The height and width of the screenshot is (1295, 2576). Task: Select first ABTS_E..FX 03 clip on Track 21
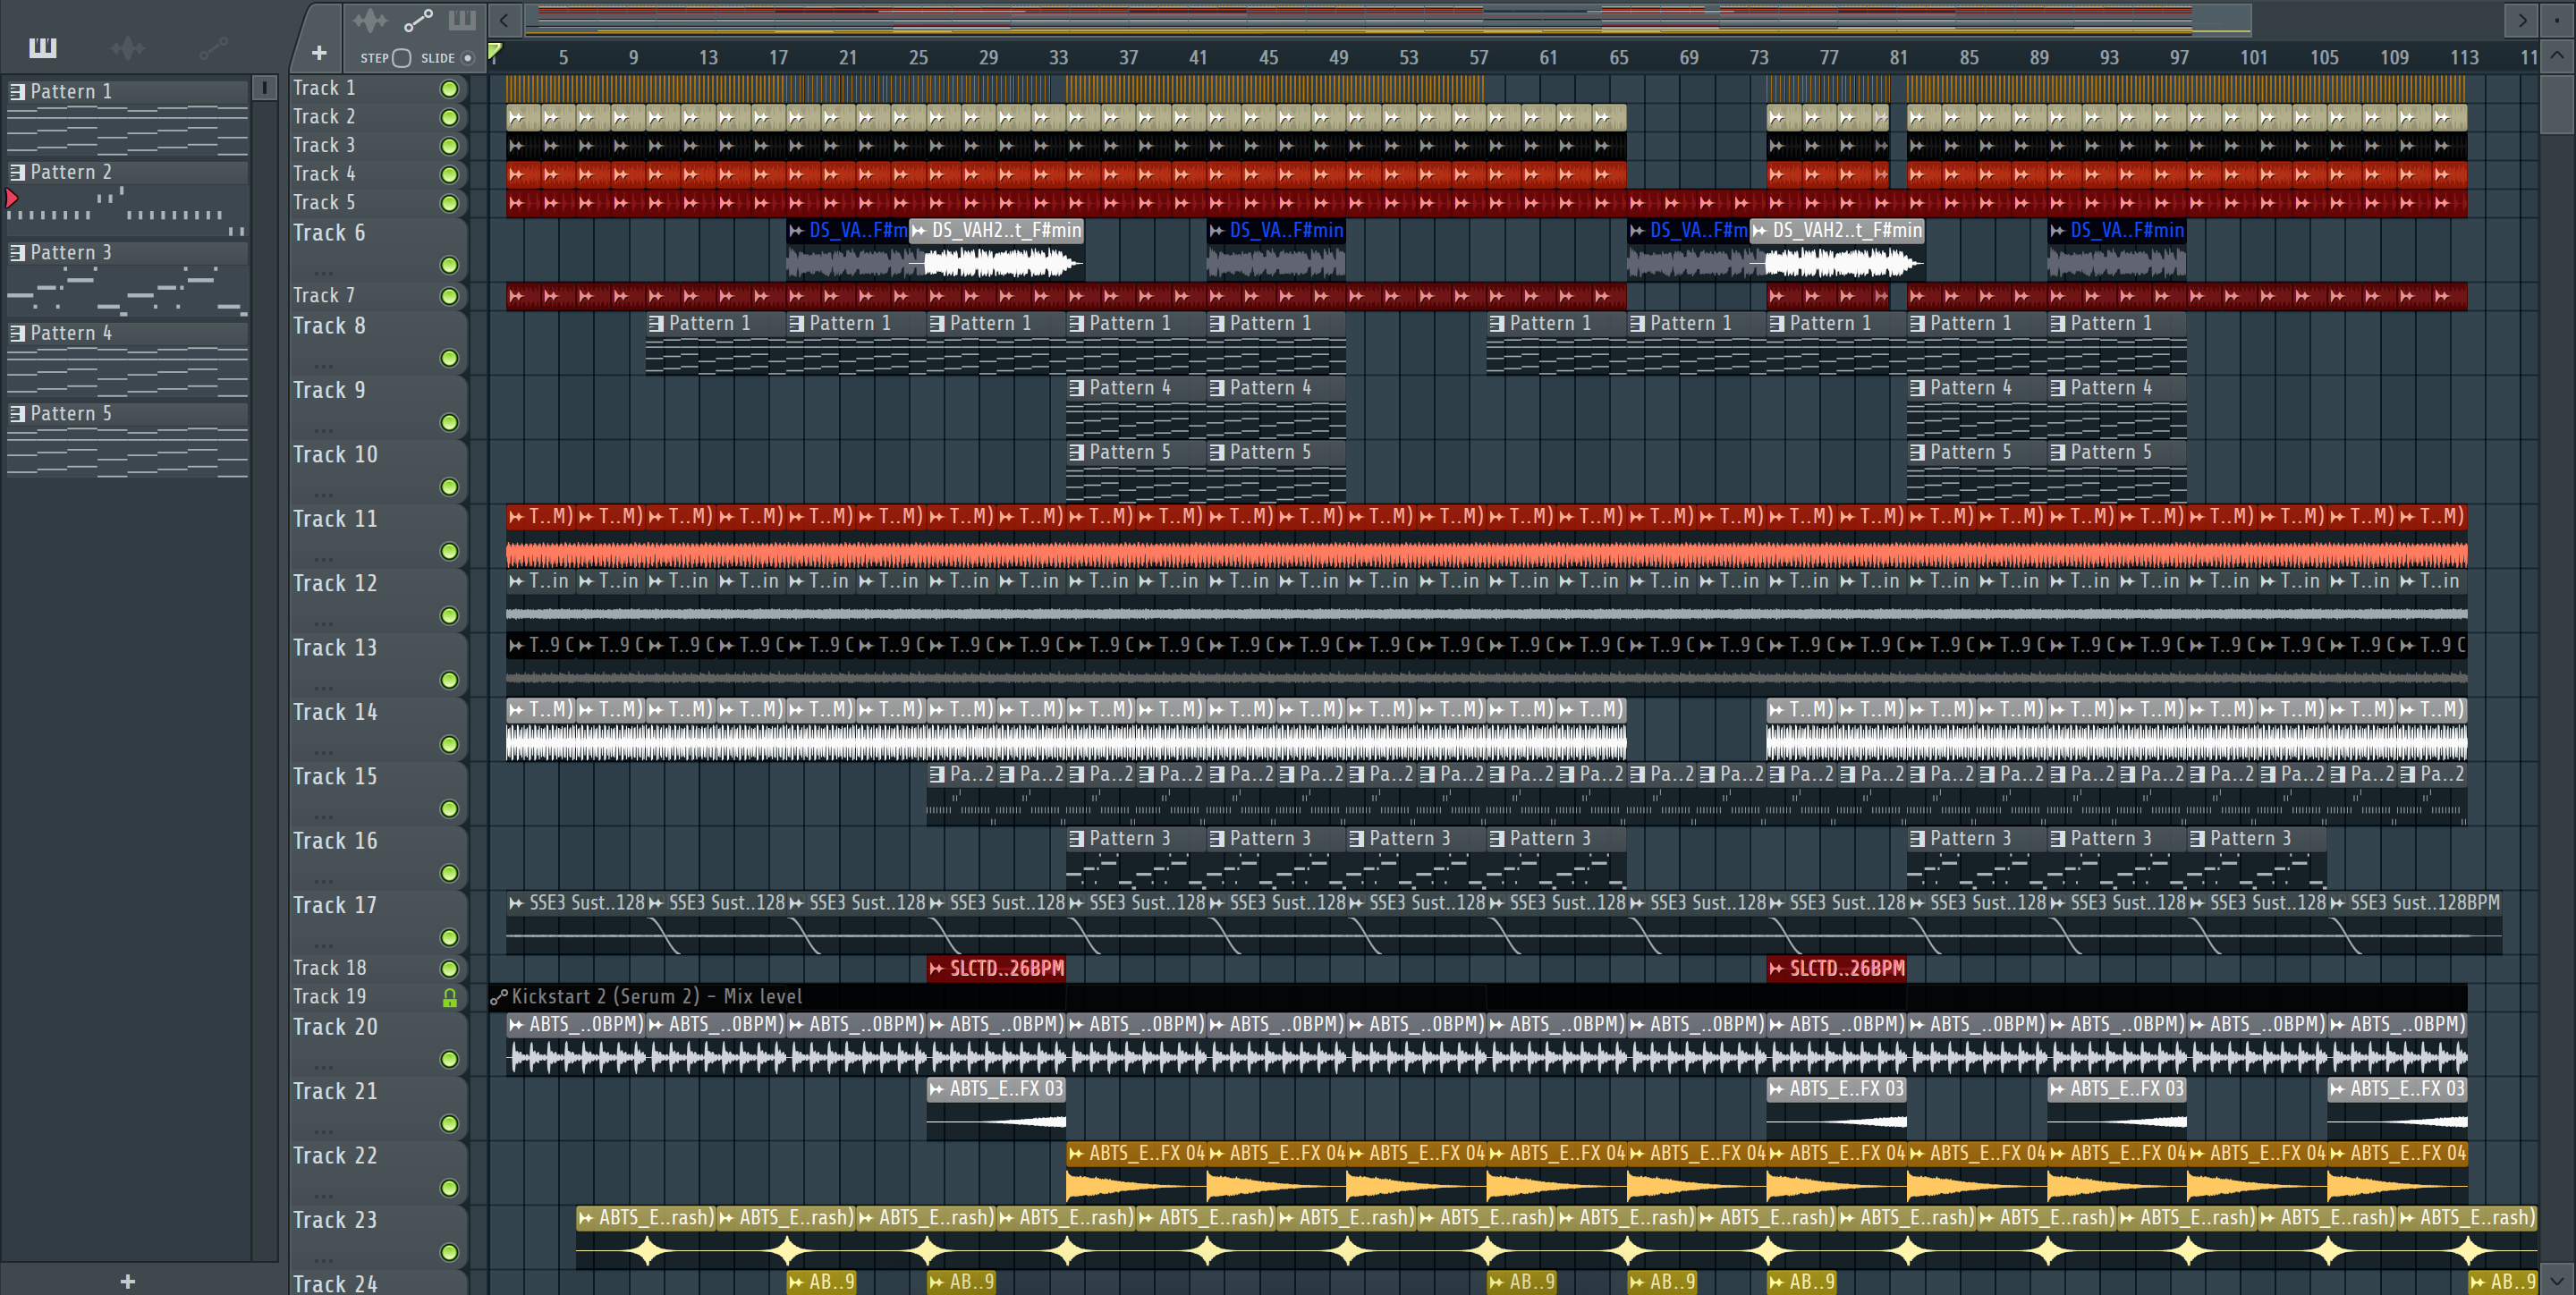996,1108
